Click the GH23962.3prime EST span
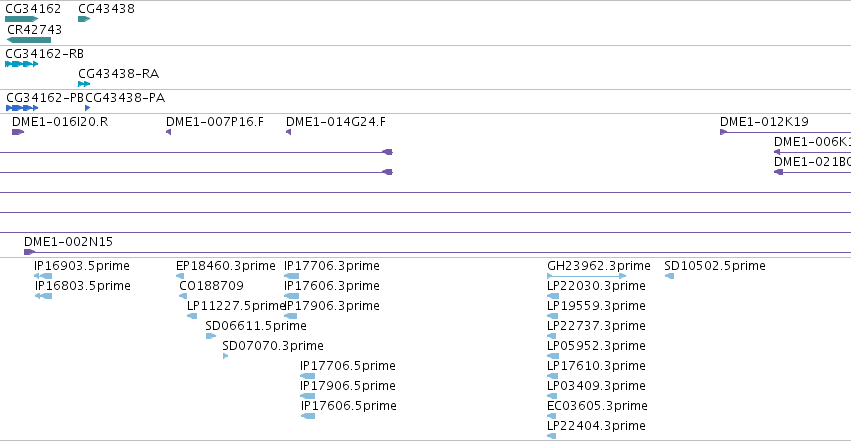The image size is (851, 441). click(x=587, y=276)
